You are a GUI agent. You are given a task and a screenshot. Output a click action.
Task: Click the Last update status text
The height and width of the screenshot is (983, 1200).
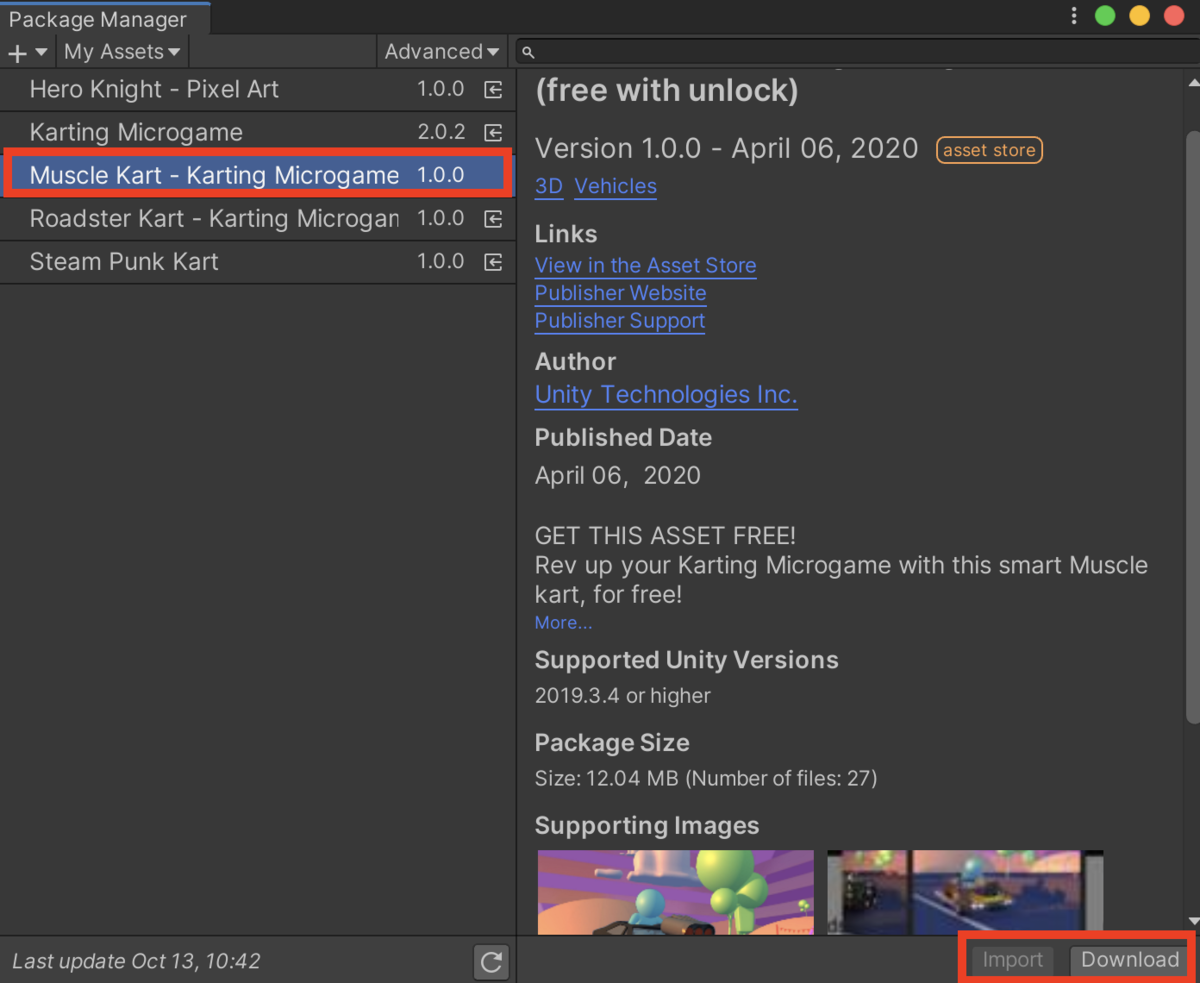[136, 962]
